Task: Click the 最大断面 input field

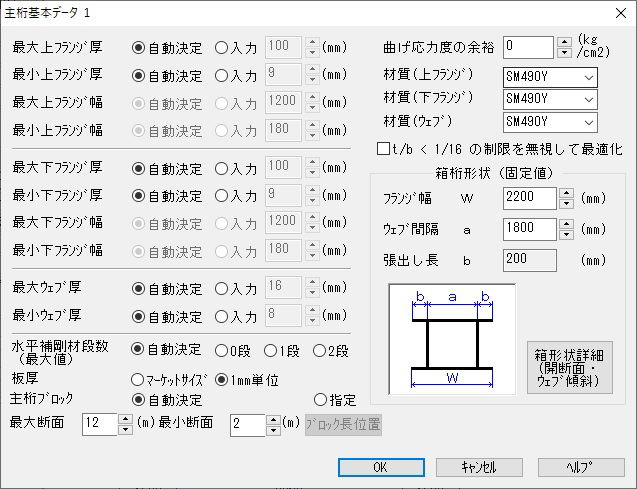Action: (x=100, y=424)
